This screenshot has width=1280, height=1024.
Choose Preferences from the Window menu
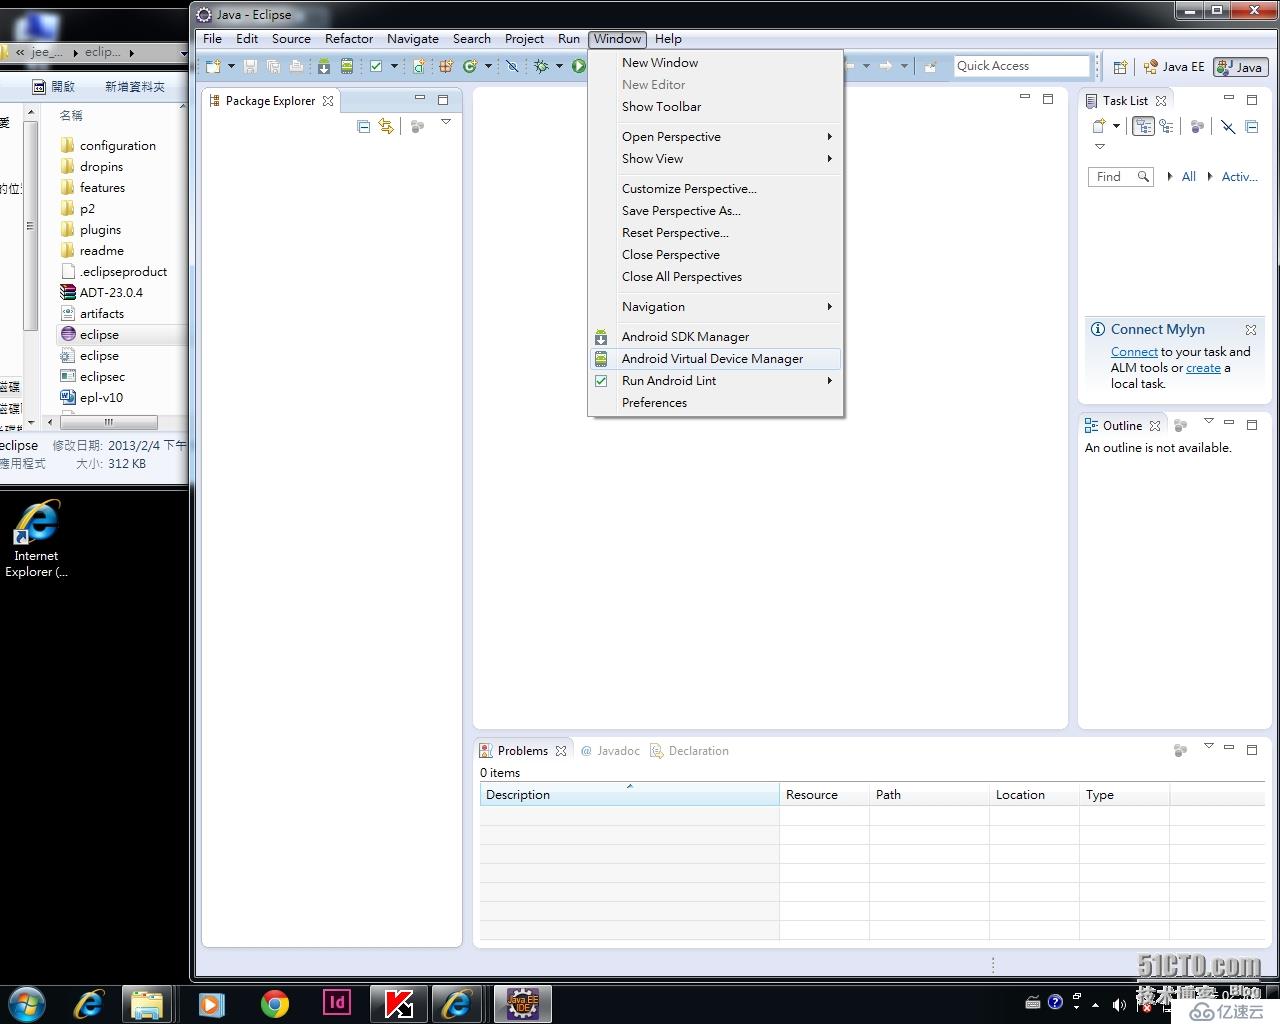pos(716,403)
